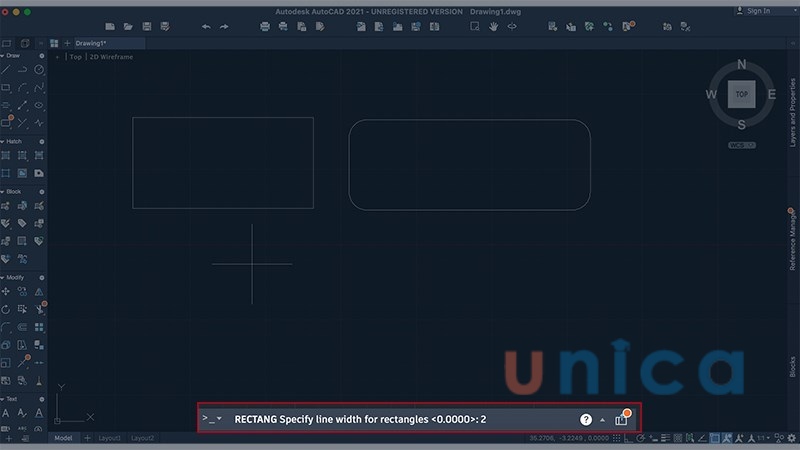Collapse the Modify panel section
The image size is (800, 450).
pyautogui.click(x=3, y=277)
